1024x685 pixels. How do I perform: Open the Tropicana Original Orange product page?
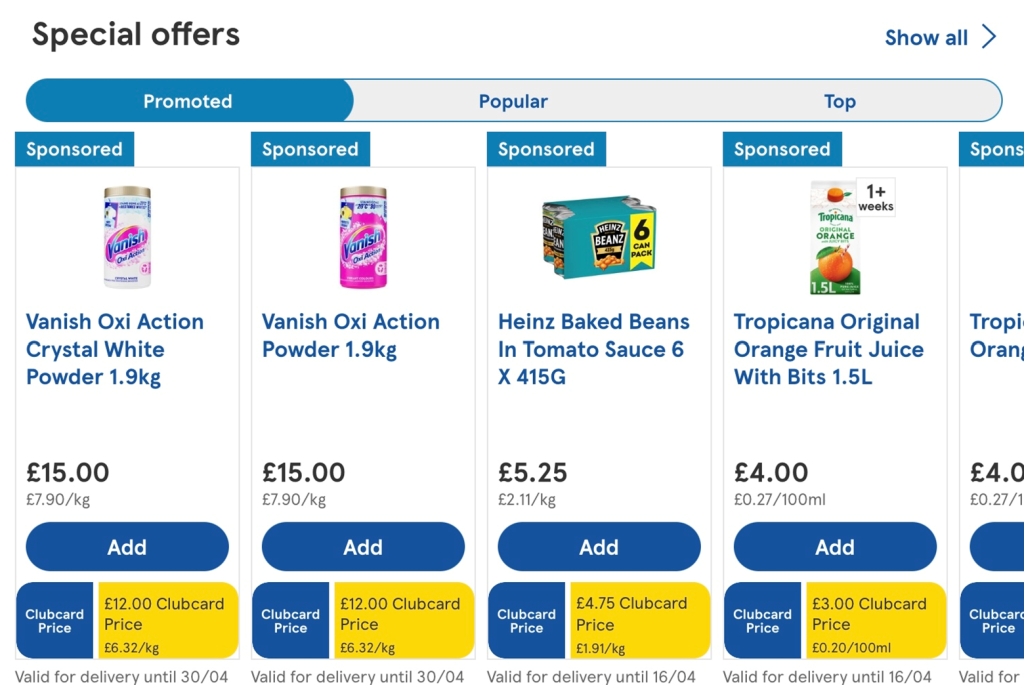point(827,349)
